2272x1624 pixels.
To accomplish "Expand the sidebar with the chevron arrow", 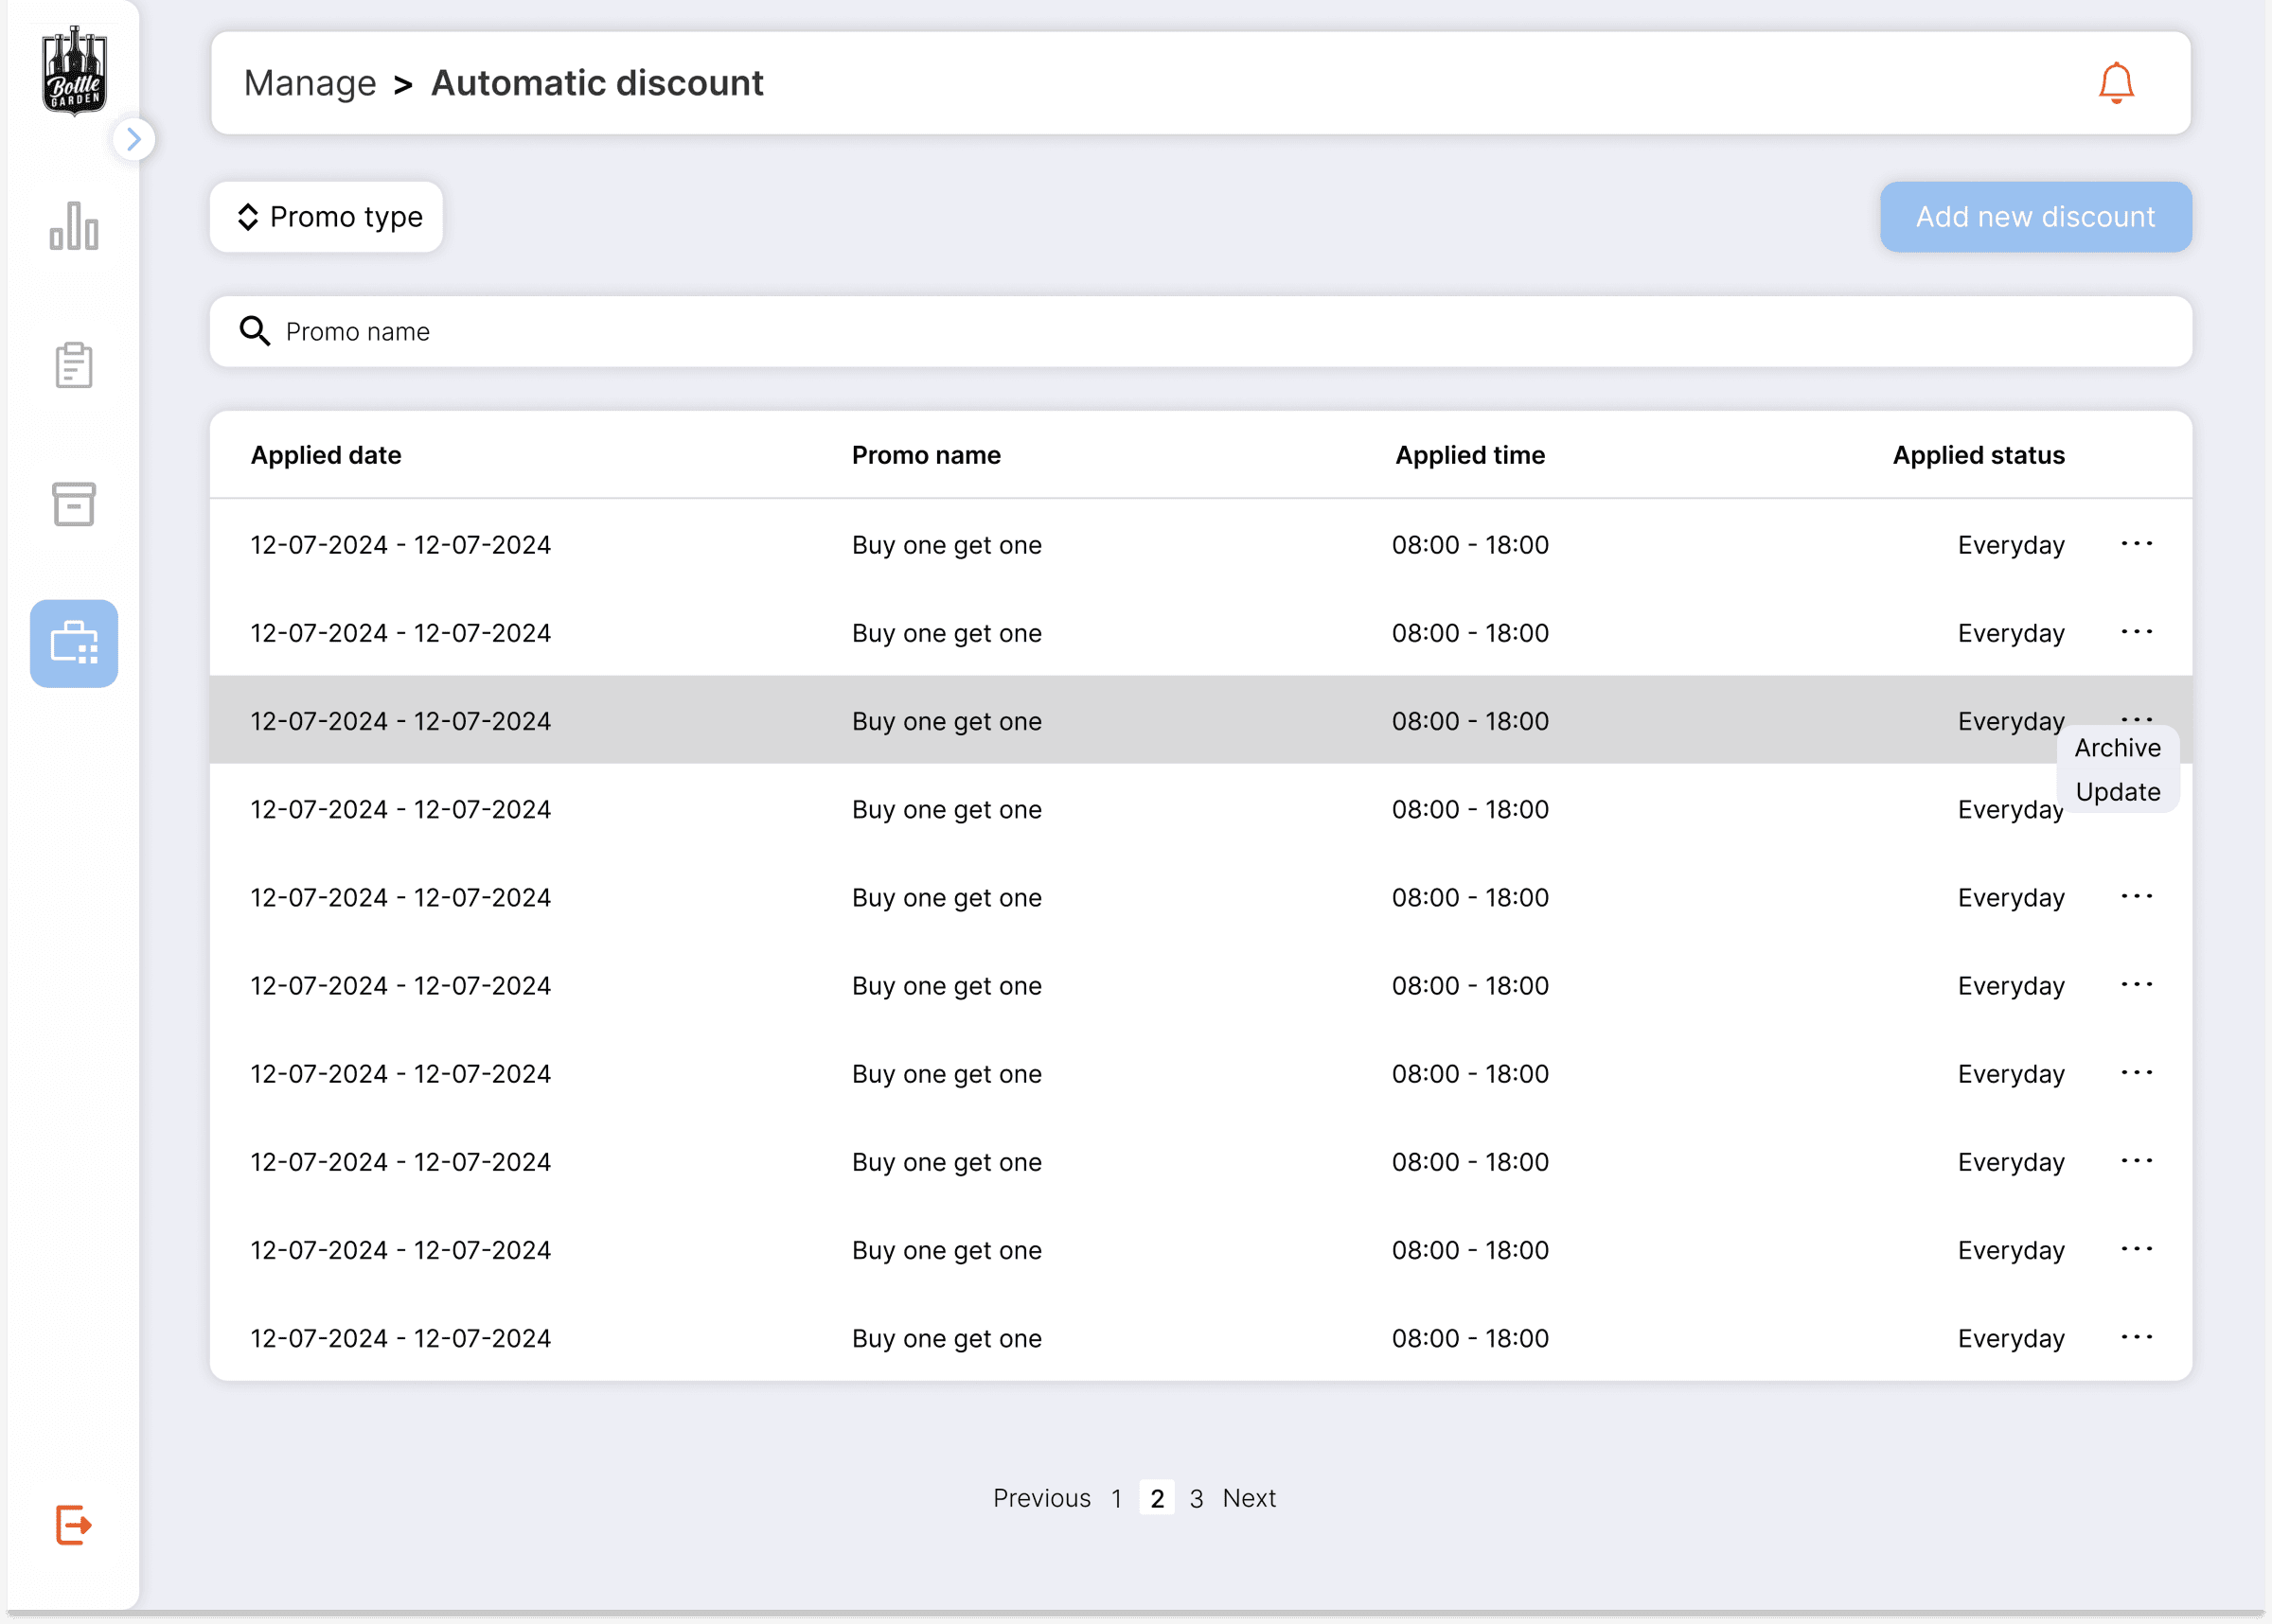I will coord(134,139).
